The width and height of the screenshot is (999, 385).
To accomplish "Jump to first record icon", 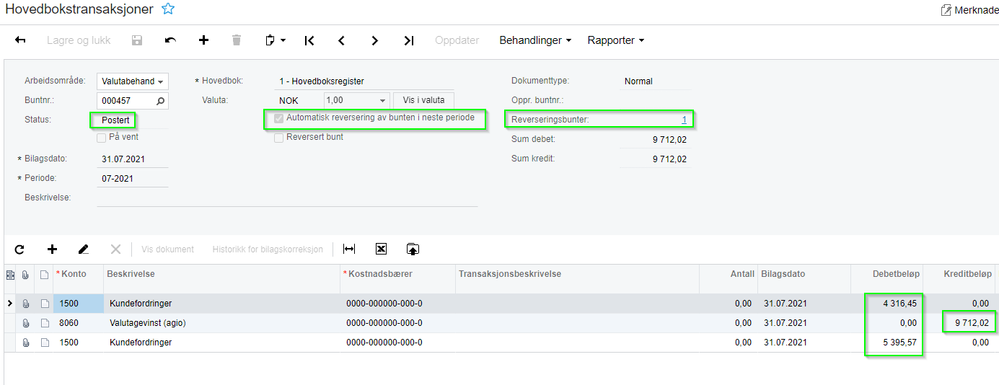I will 309,40.
